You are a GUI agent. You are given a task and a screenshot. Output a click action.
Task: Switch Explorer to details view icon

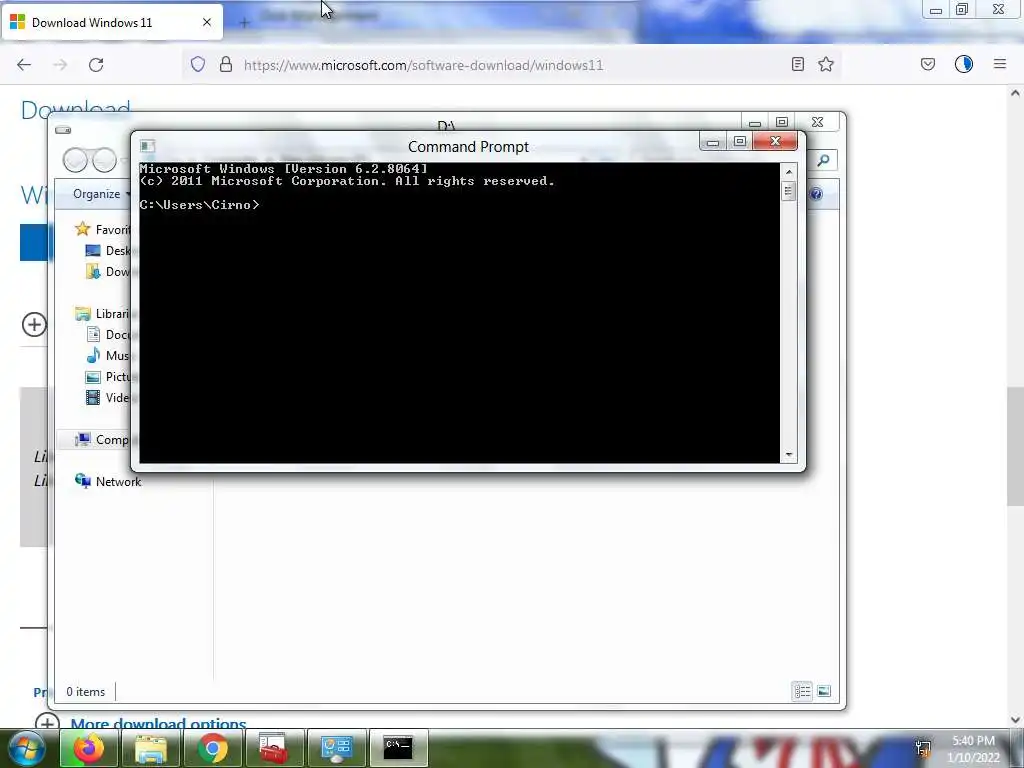[802, 691]
